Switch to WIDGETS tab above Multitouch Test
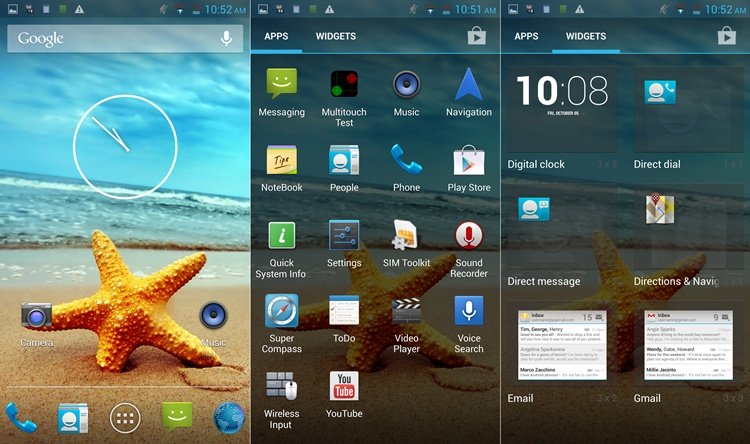This screenshot has height=444, width=750. tap(335, 36)
